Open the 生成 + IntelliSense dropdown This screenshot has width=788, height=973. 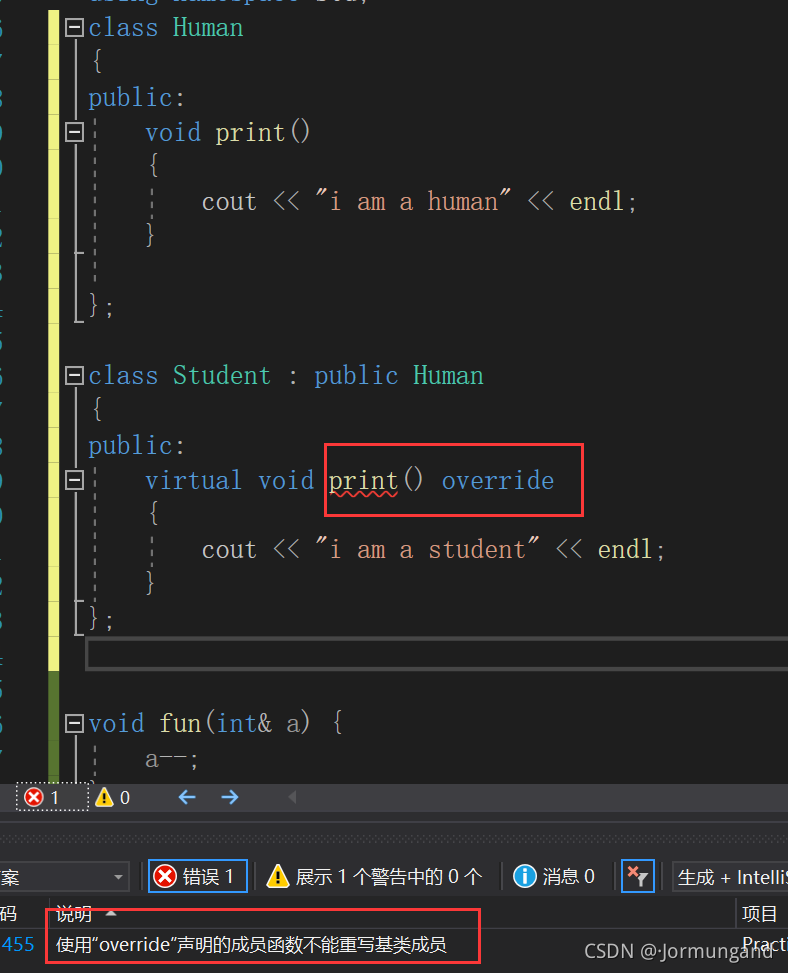click(x=731, y=877)
